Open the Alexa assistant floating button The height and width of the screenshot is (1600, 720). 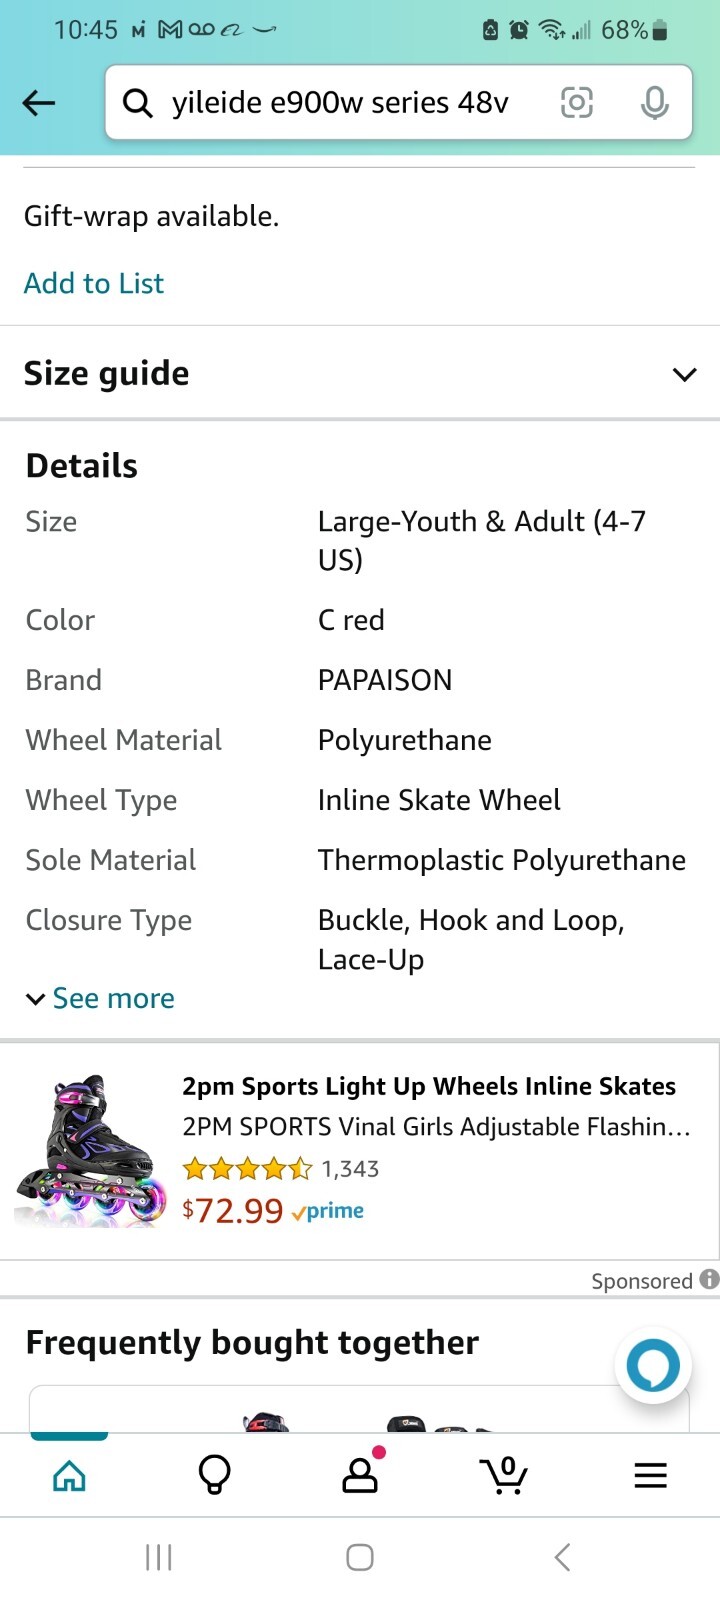(653, 1365)
